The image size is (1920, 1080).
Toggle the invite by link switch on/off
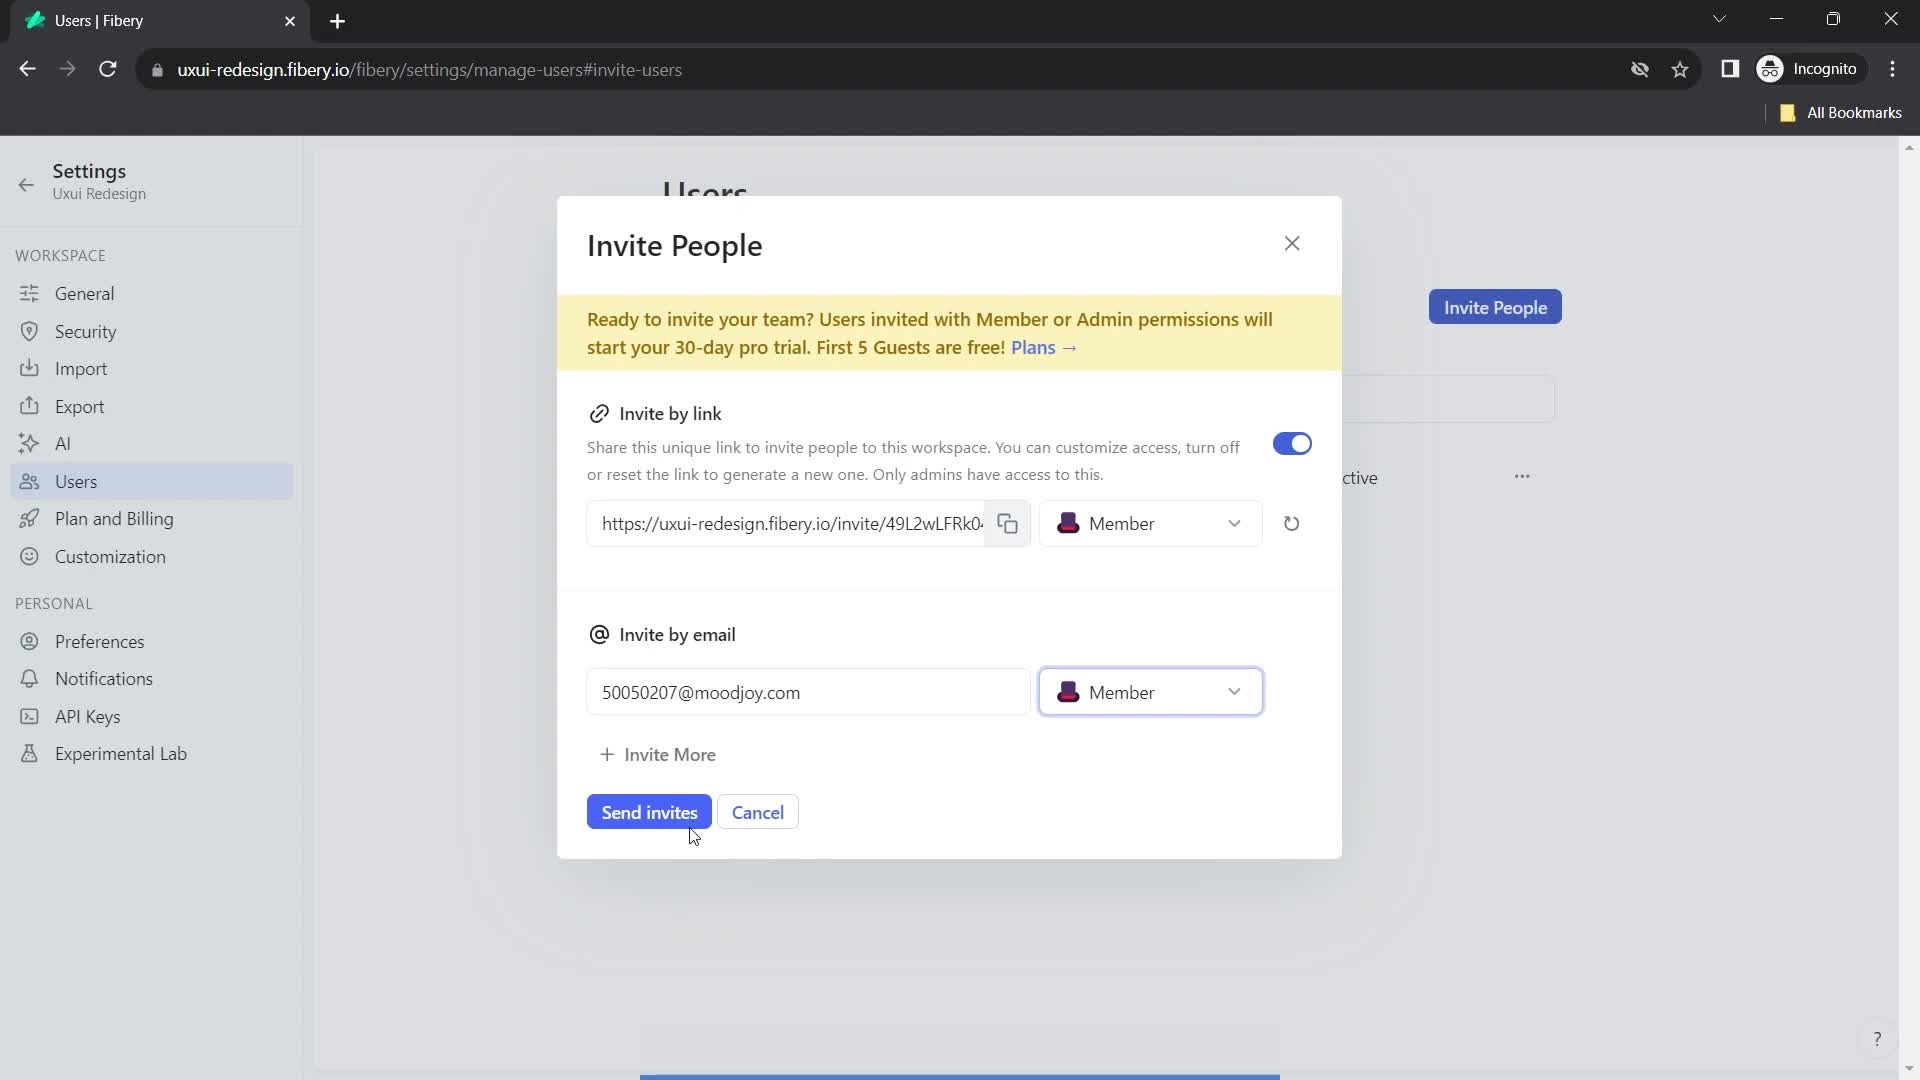(x=1292, y=443)
